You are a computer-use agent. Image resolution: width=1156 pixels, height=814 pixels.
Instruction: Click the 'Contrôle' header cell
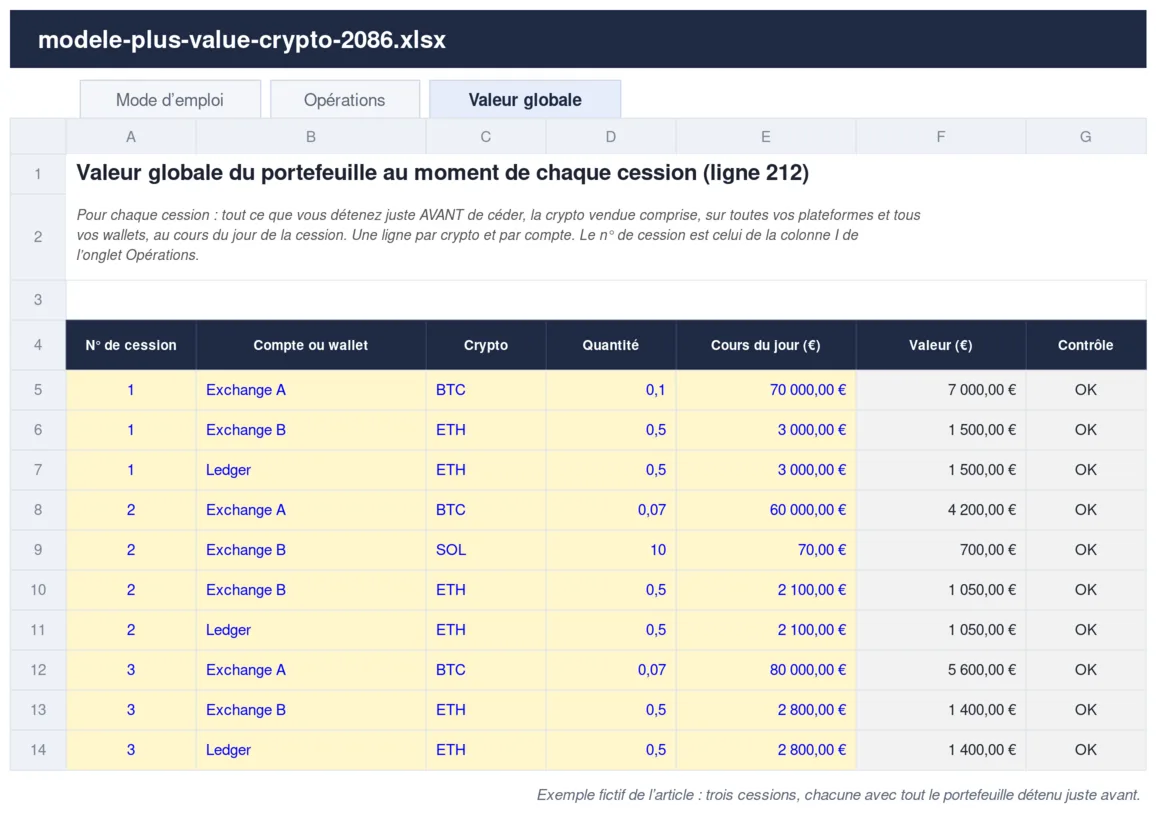click(1086, 345)
